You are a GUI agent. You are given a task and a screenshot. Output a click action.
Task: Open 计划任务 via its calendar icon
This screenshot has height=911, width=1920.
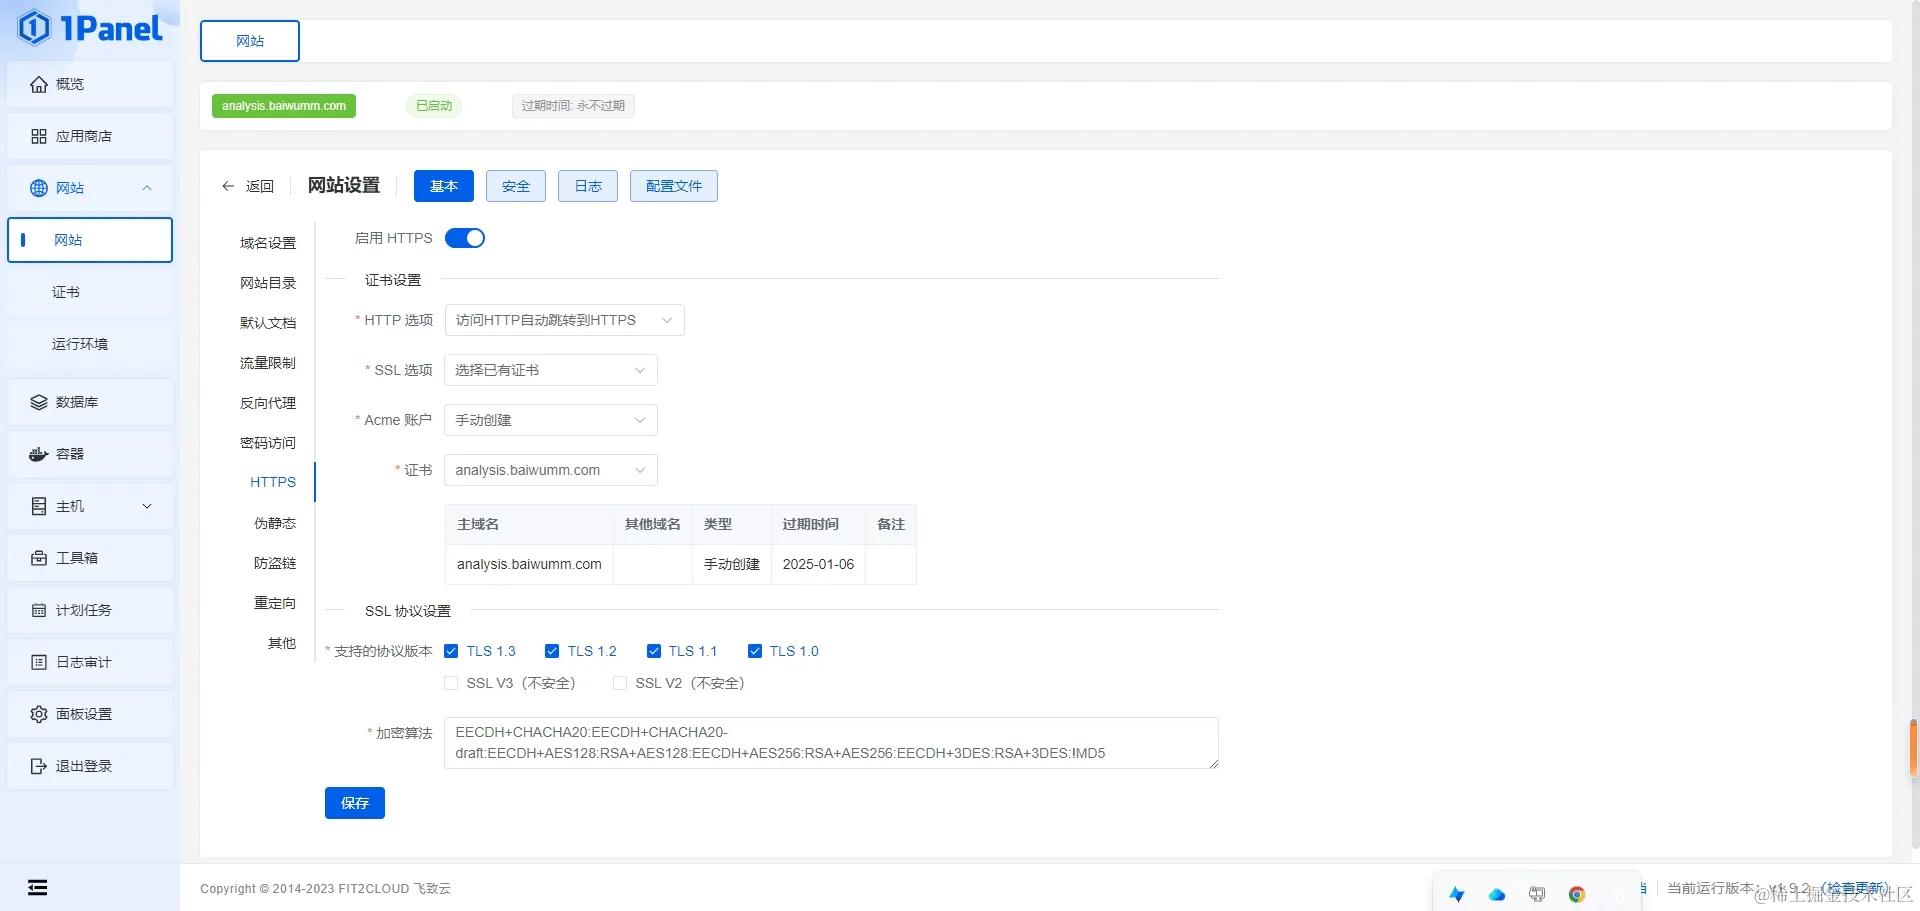coord(39,610)
